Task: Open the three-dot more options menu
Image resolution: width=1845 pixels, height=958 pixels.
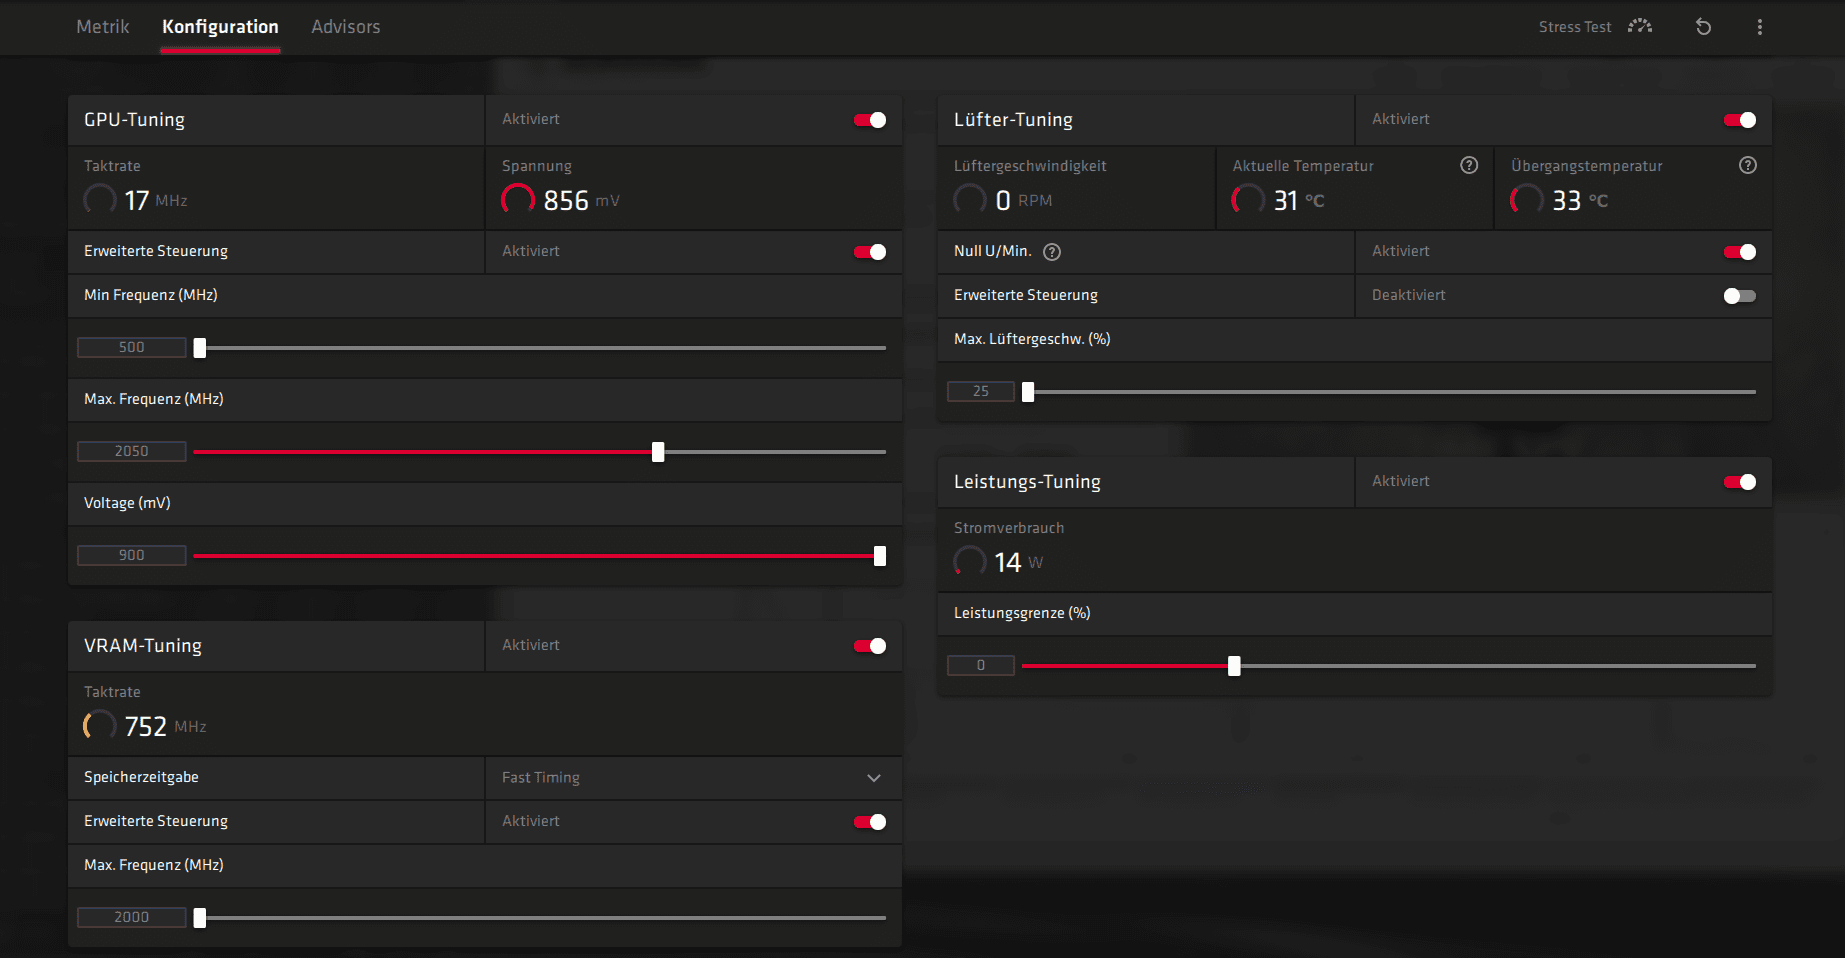Action: [x=1760, y=27]
